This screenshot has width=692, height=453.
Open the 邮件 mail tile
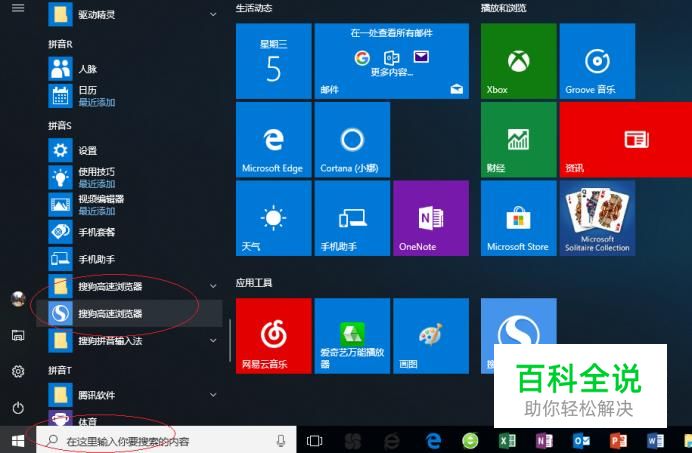coord(391,61)
